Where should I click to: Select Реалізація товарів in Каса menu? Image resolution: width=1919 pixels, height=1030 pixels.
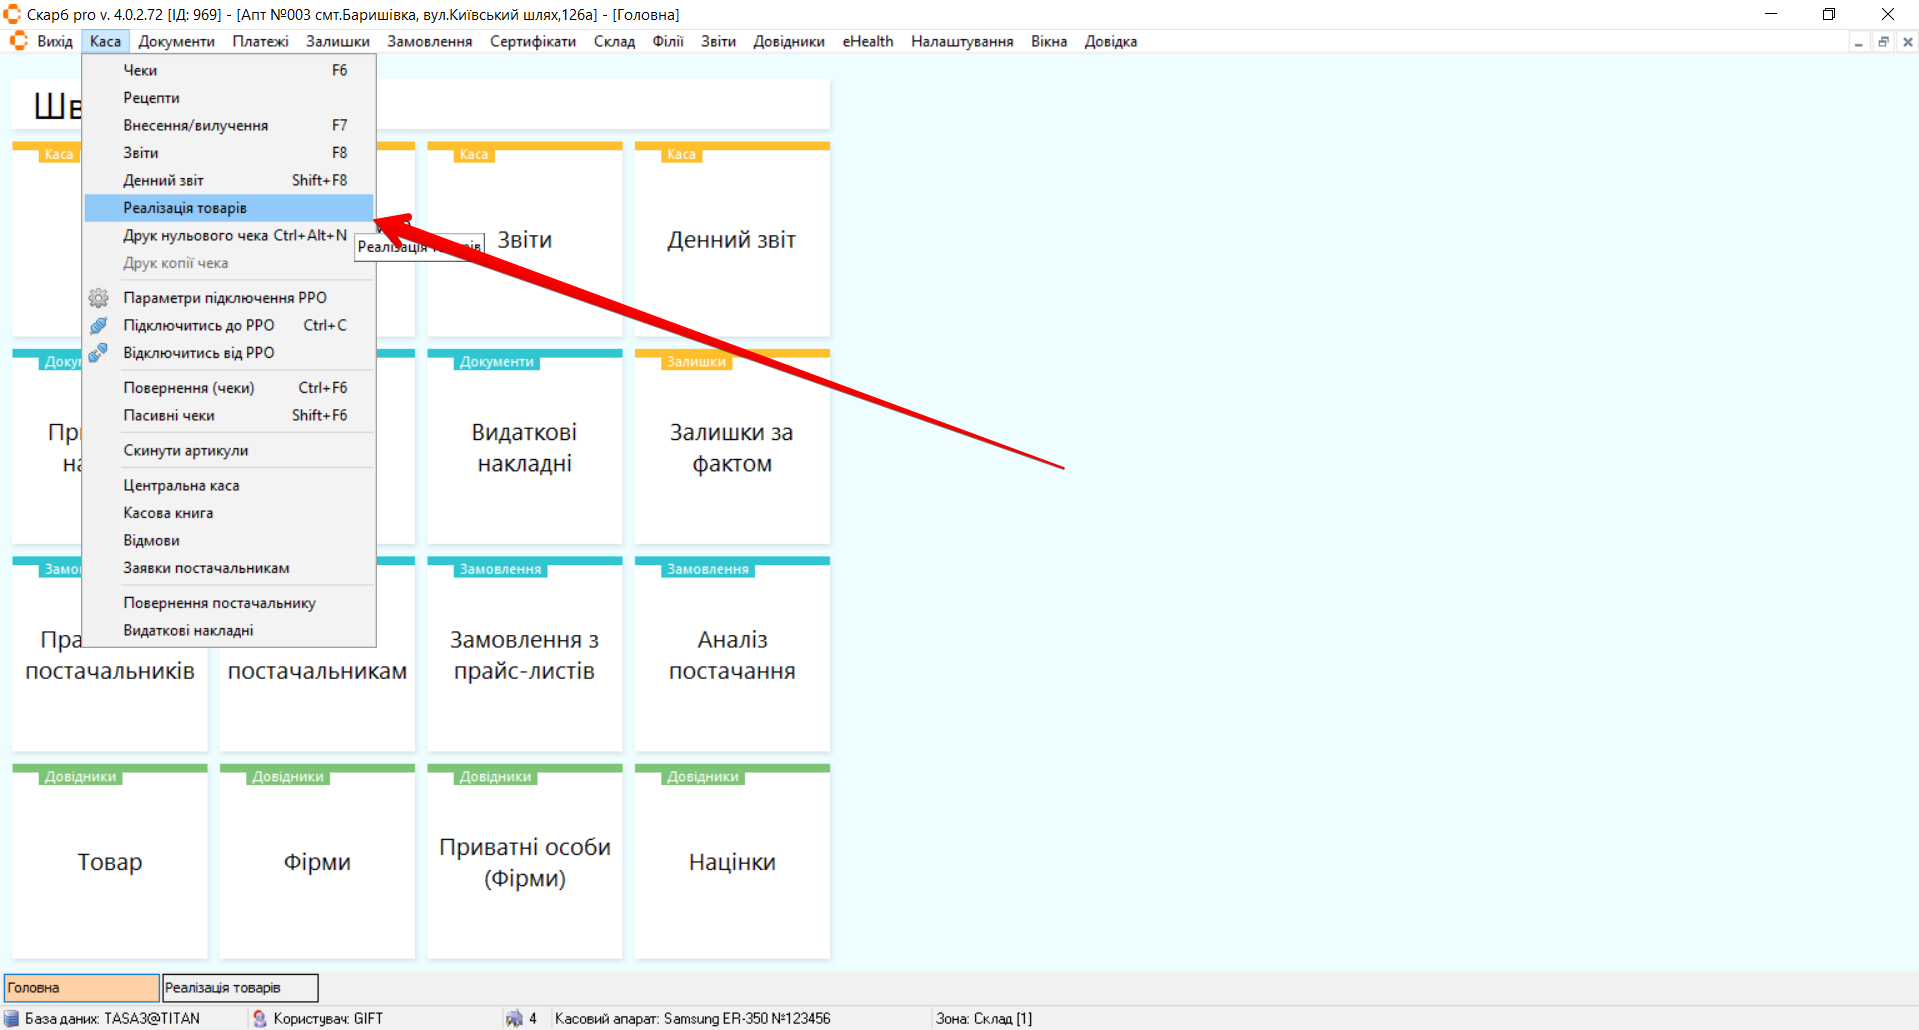(x=185, y=208)
